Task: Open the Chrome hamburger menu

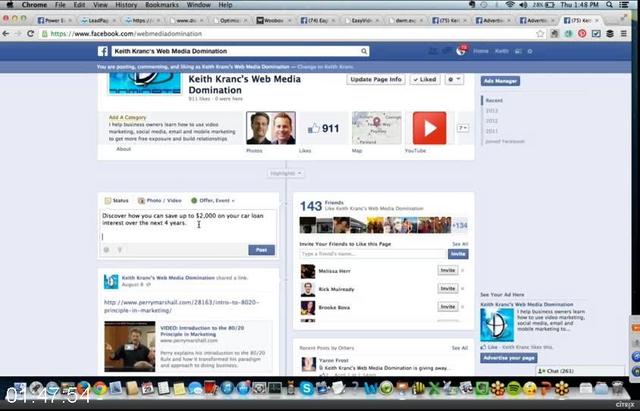Action: [624, 33]
